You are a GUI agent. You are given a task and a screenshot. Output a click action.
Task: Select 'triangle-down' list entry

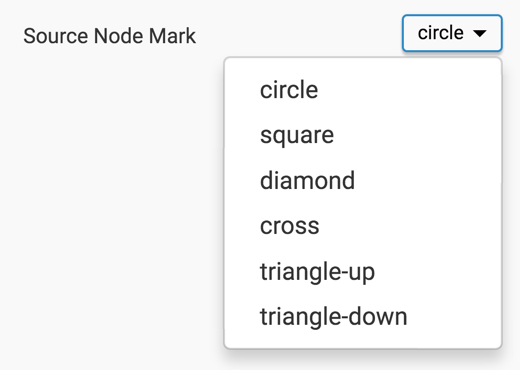pyautogui.click(x=363, y=316)
